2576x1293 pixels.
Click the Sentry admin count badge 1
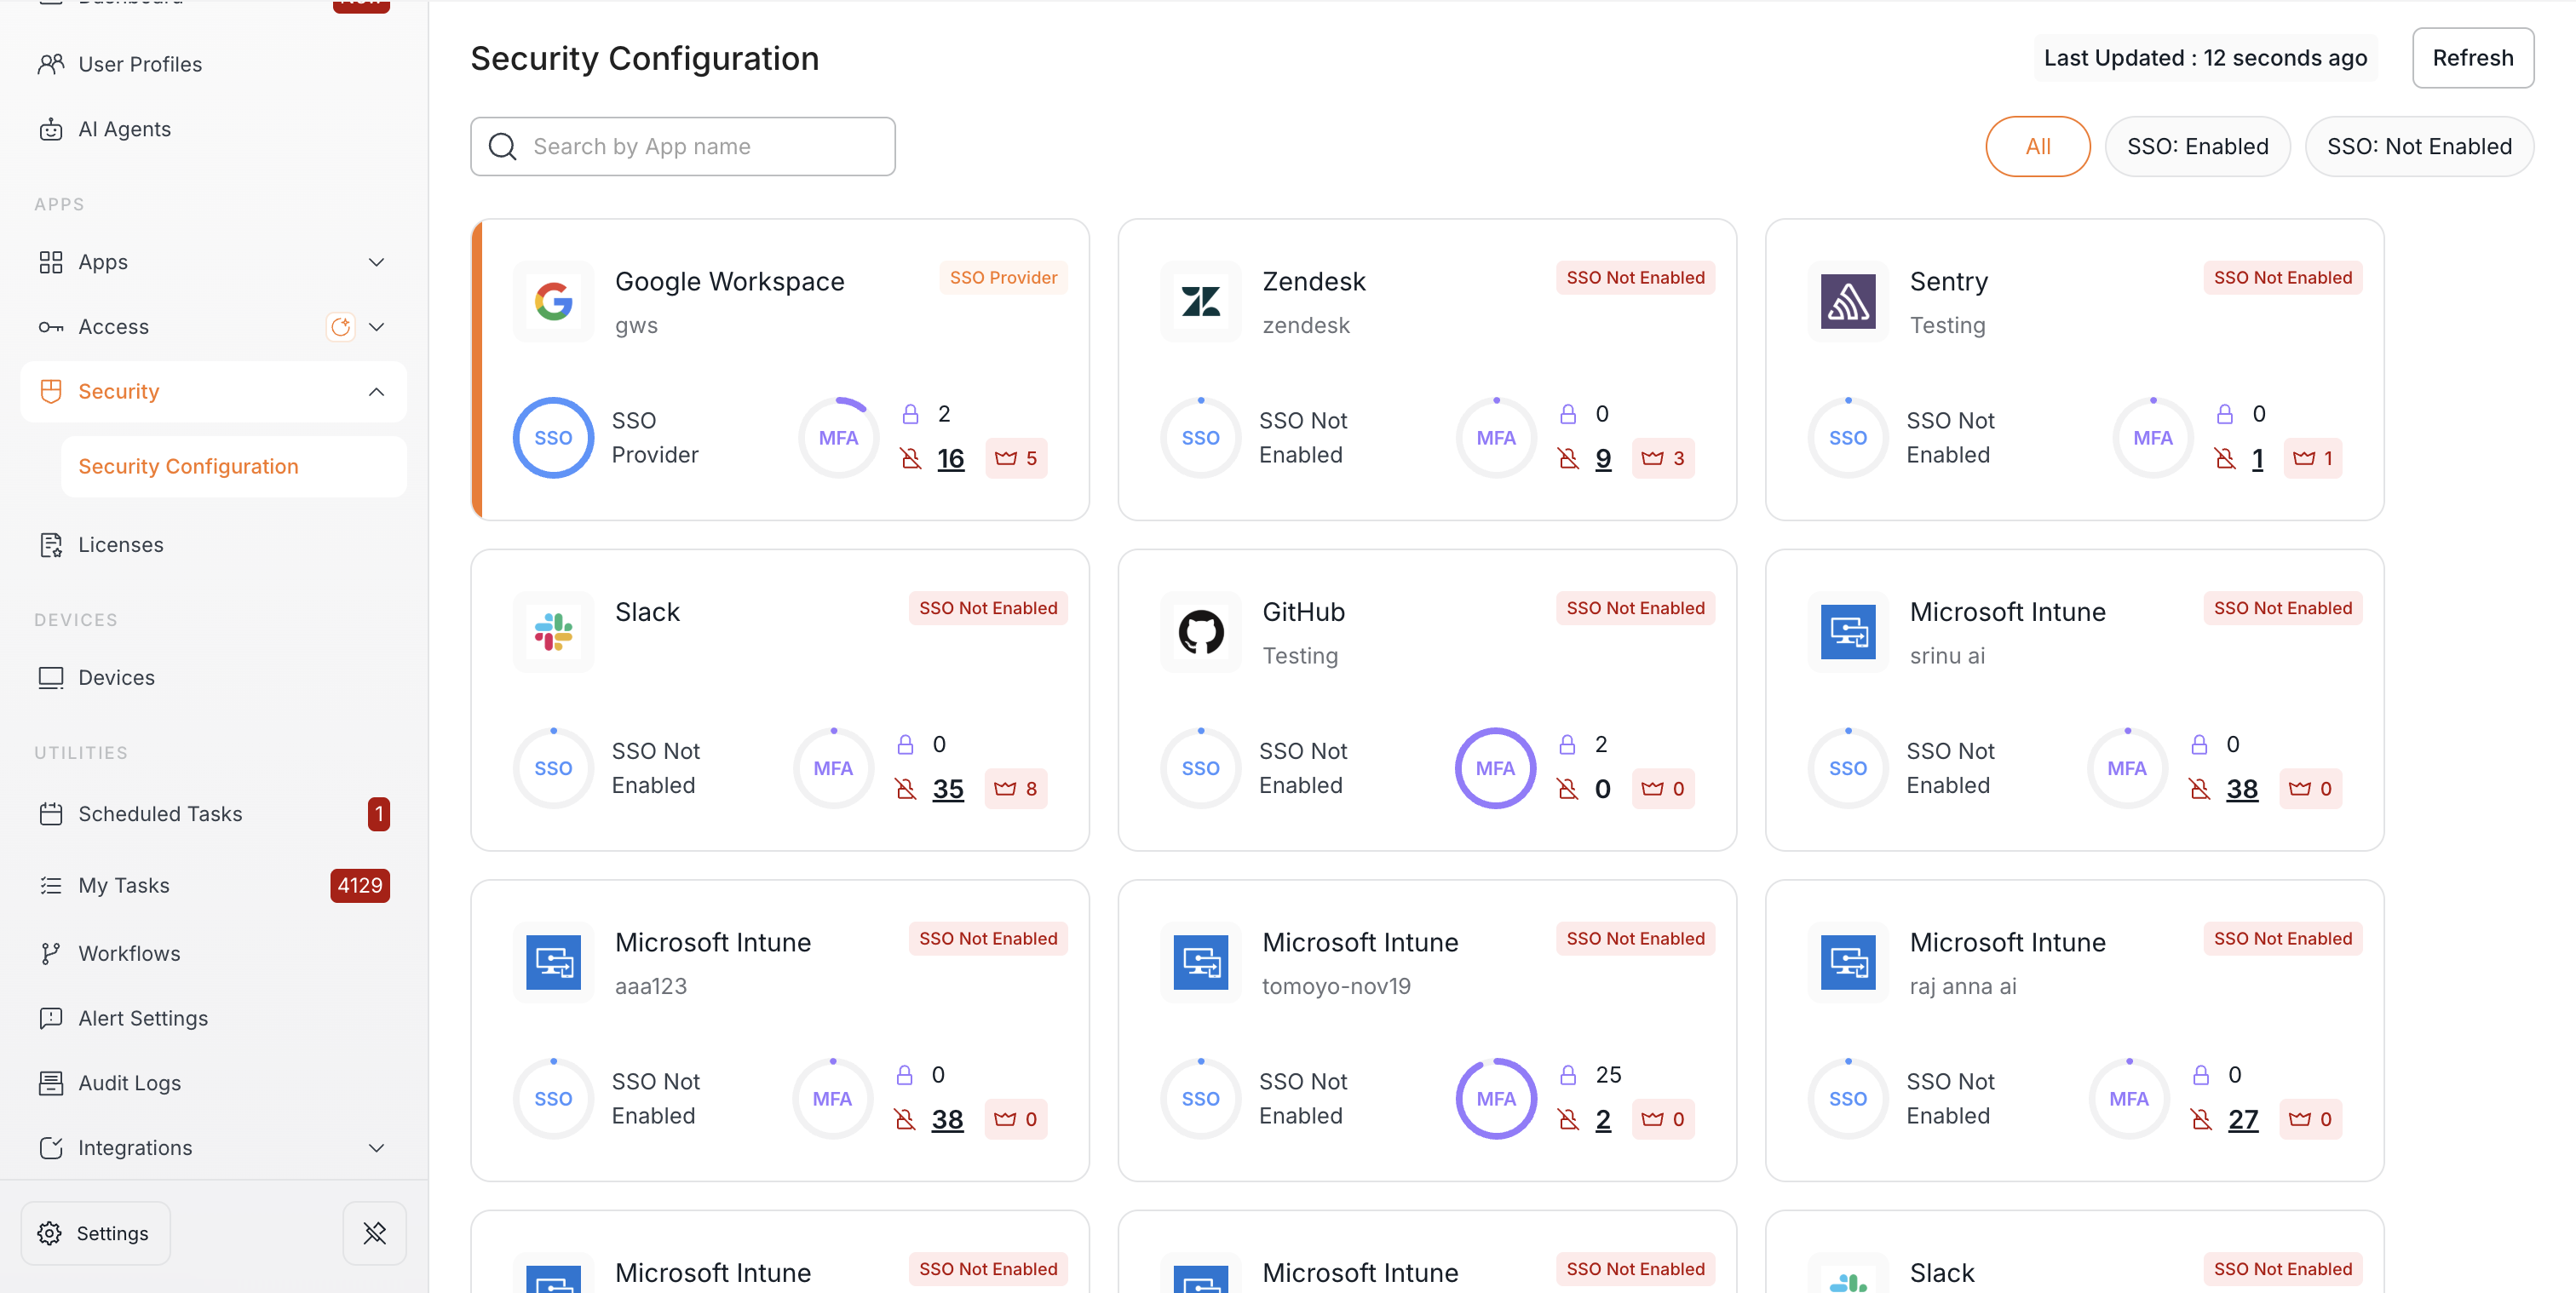point(2313,458)
